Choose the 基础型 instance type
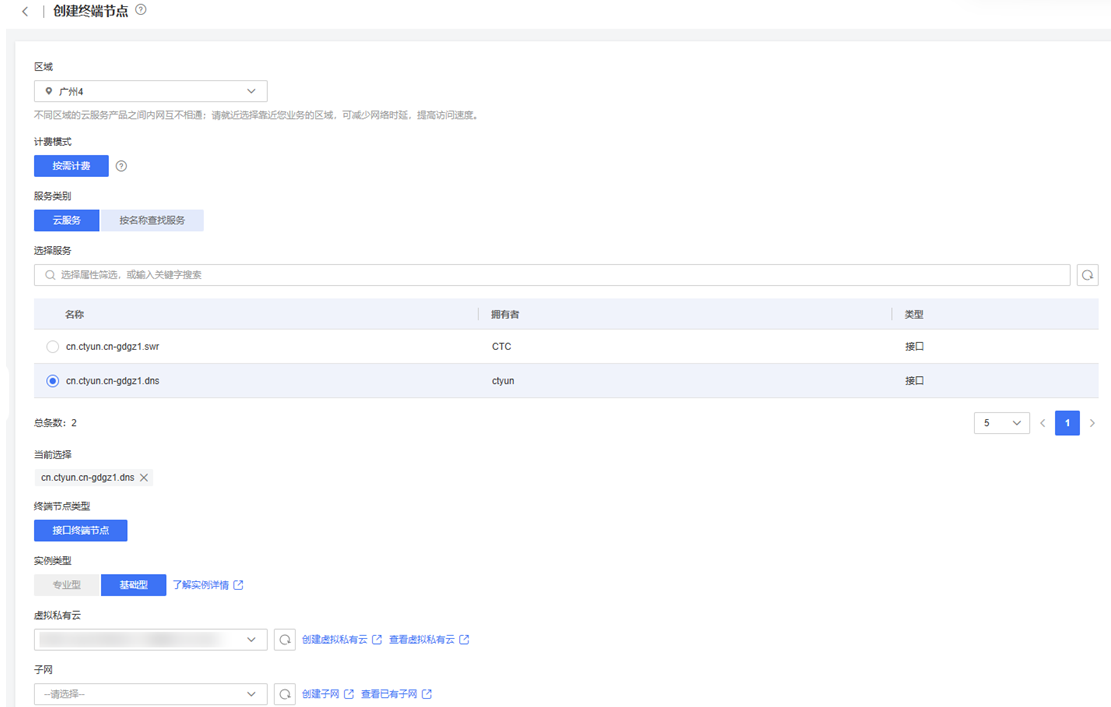The width and height of the screenshot is (1111, 707). click(133, 585)
